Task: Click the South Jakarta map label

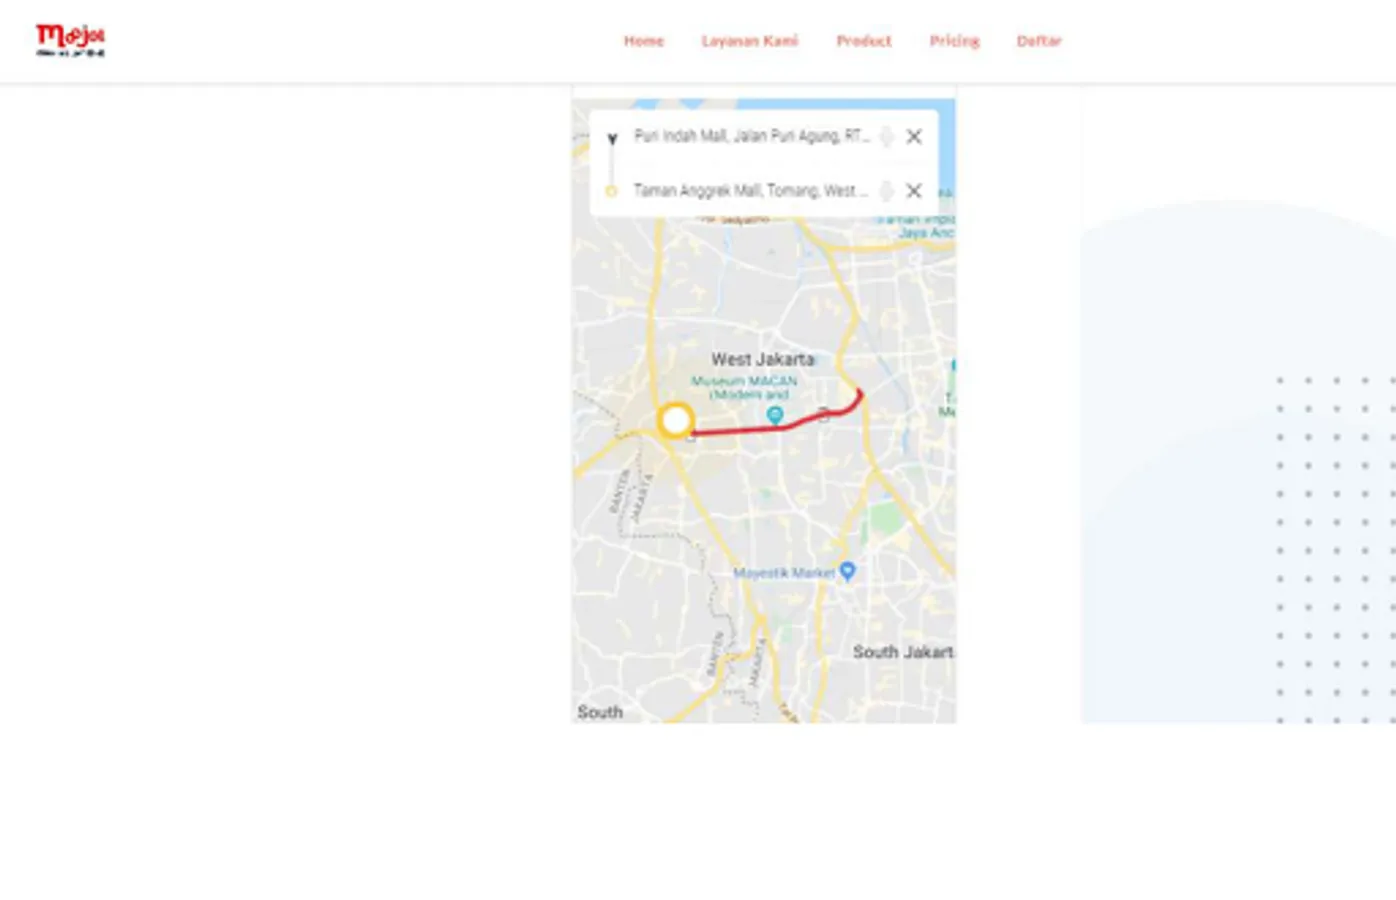Action: click(903, 652)
